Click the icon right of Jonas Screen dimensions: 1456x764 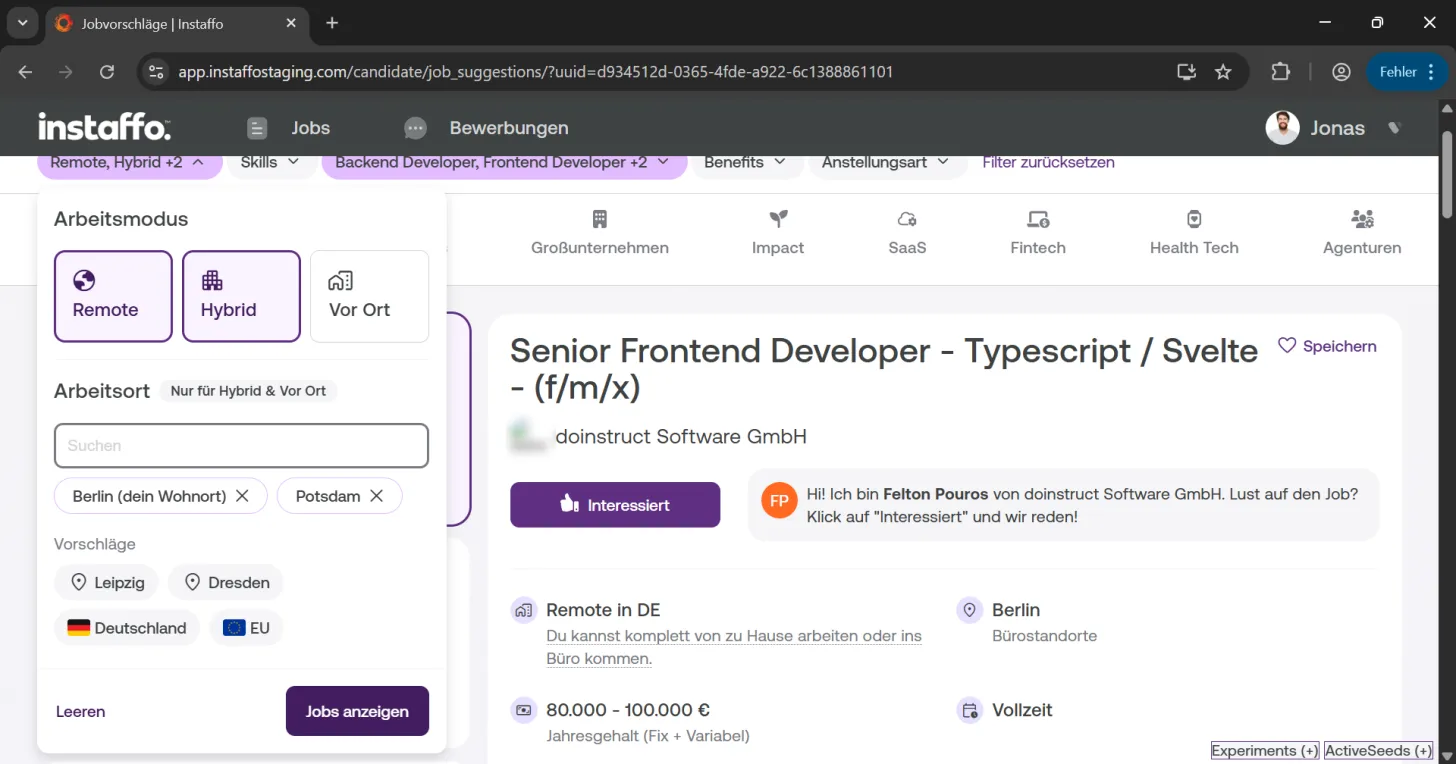pyautogui.click(x=1395, y=128)
